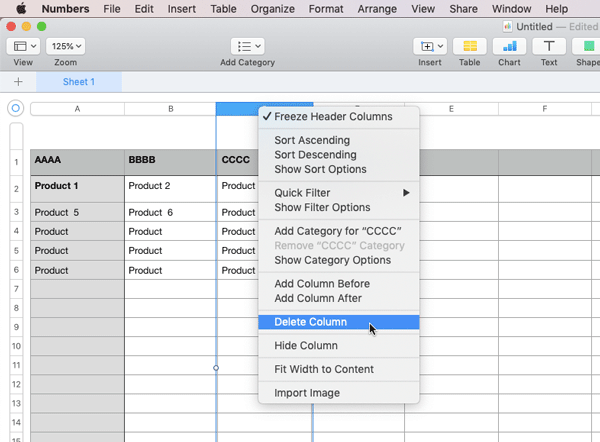Viewport: 600px width, 442px height.
Task: Add a new sheet with plus icon
Action: (18, 82)
